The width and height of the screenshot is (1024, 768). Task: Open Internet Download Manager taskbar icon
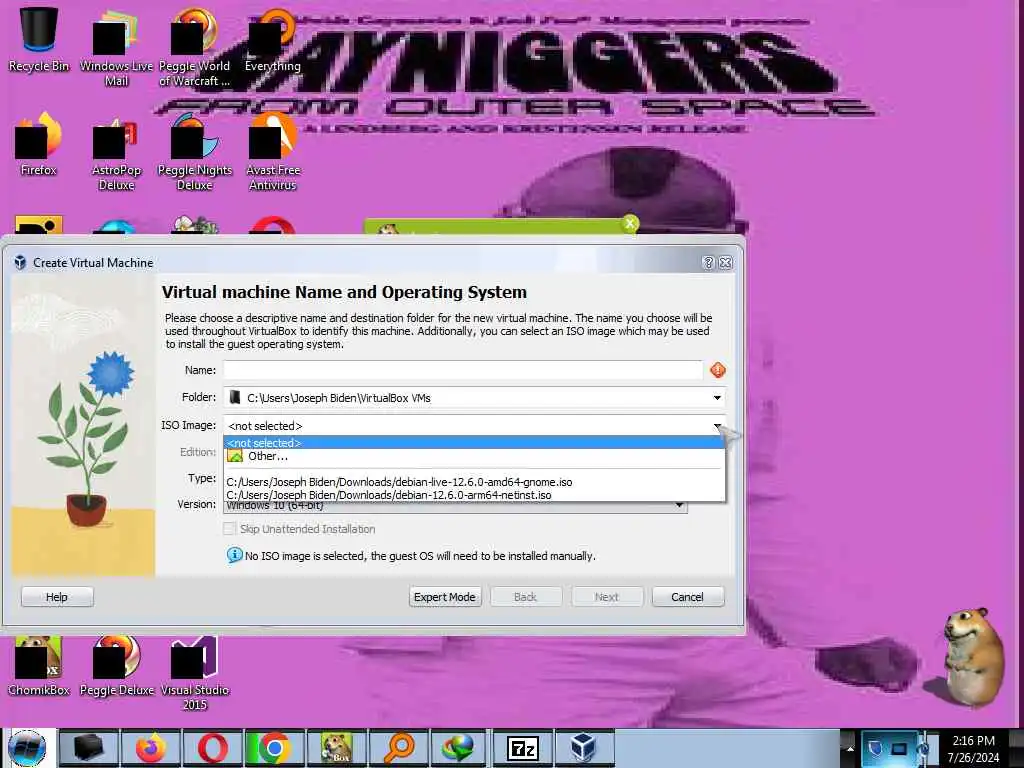(x=460, y=748)
